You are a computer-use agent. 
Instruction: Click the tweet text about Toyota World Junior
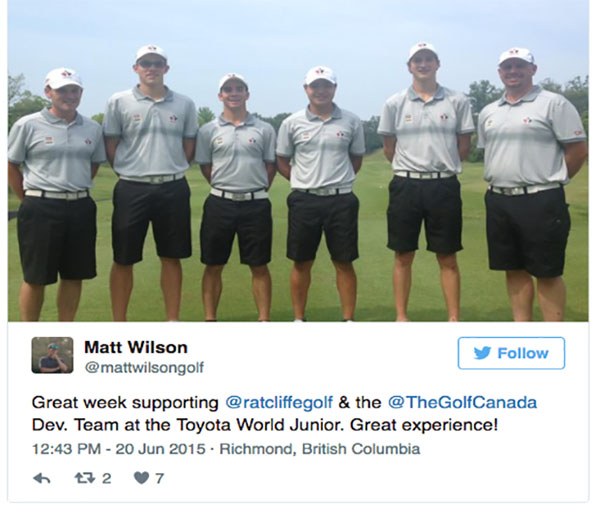tap(284, 414)
